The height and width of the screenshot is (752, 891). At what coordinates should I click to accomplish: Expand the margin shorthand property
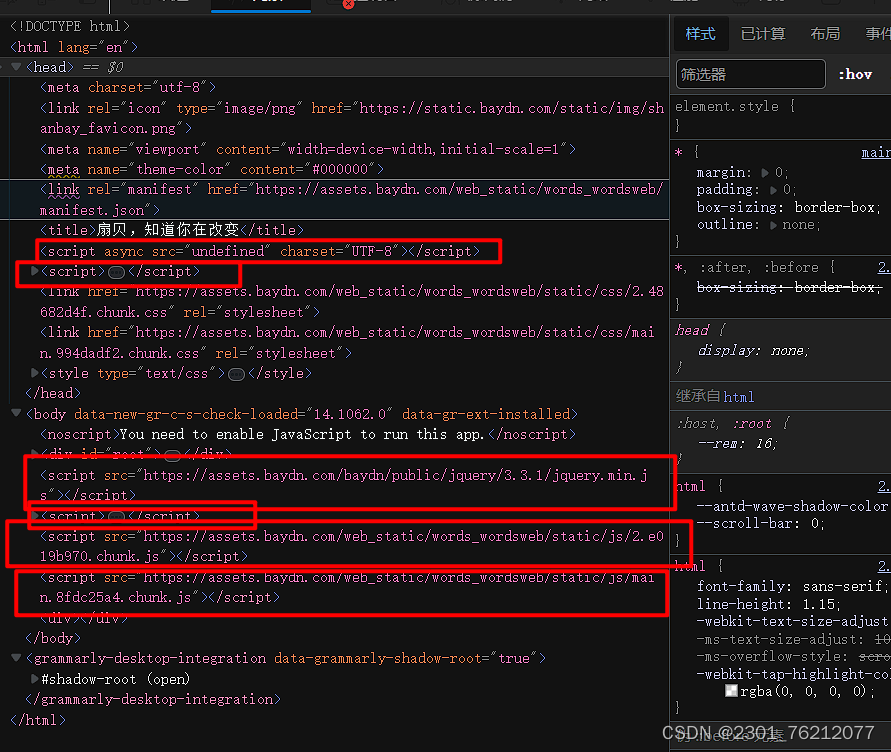(x=765, y=172)
